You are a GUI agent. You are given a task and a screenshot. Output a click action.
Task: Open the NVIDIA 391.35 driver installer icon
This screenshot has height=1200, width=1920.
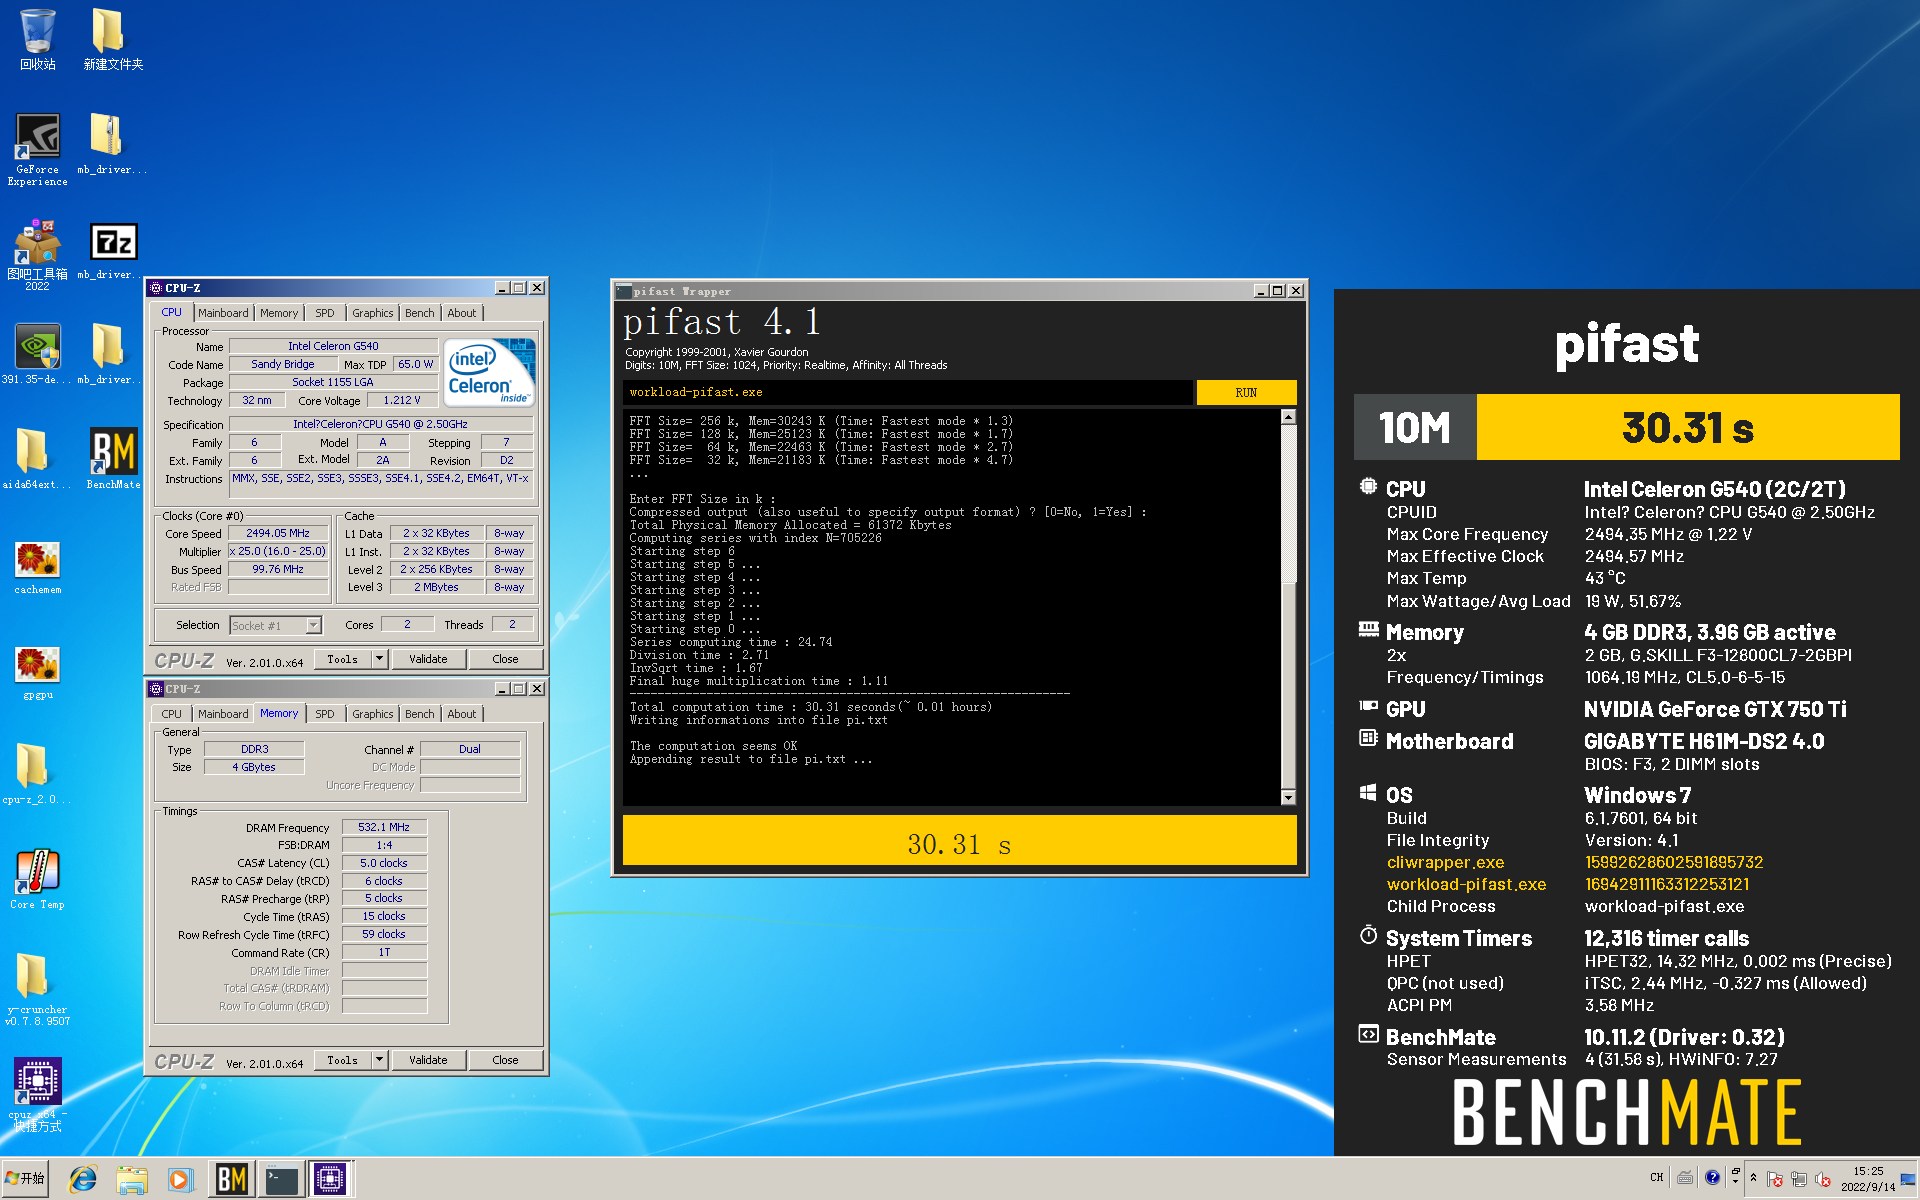(37, 353)
